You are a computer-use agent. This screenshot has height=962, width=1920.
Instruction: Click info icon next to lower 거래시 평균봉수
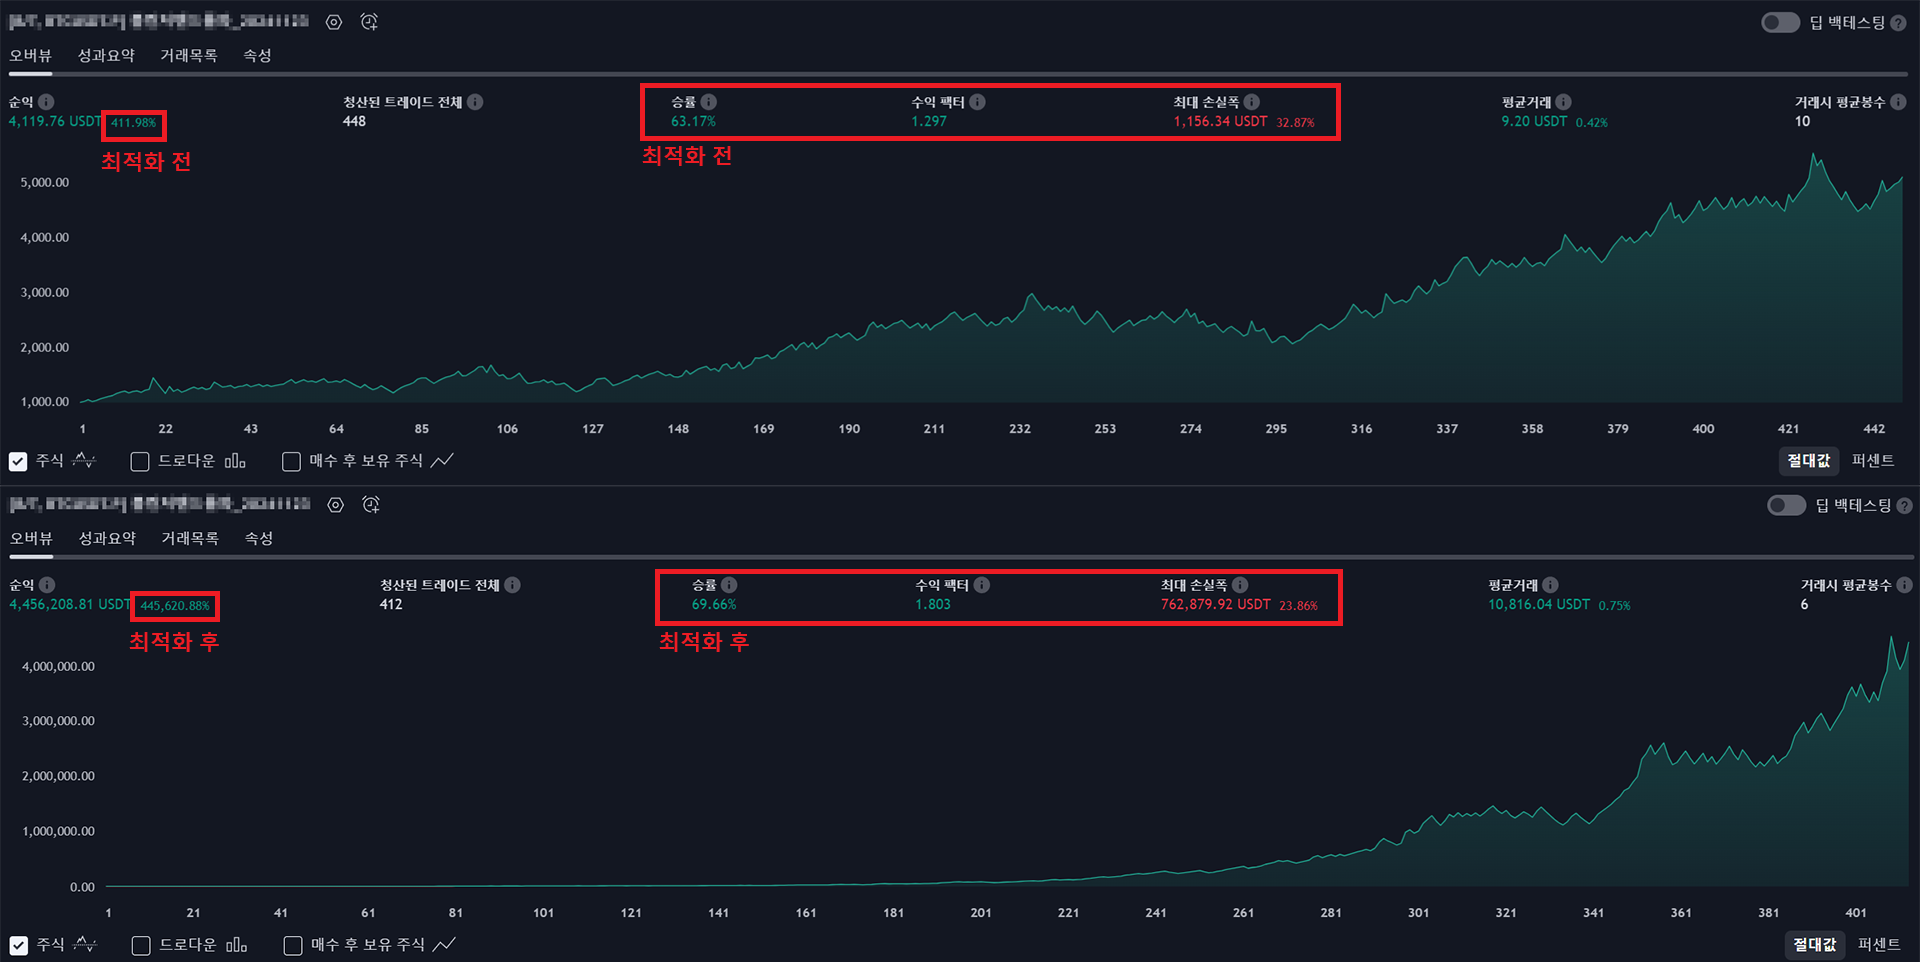[1904, 585]
